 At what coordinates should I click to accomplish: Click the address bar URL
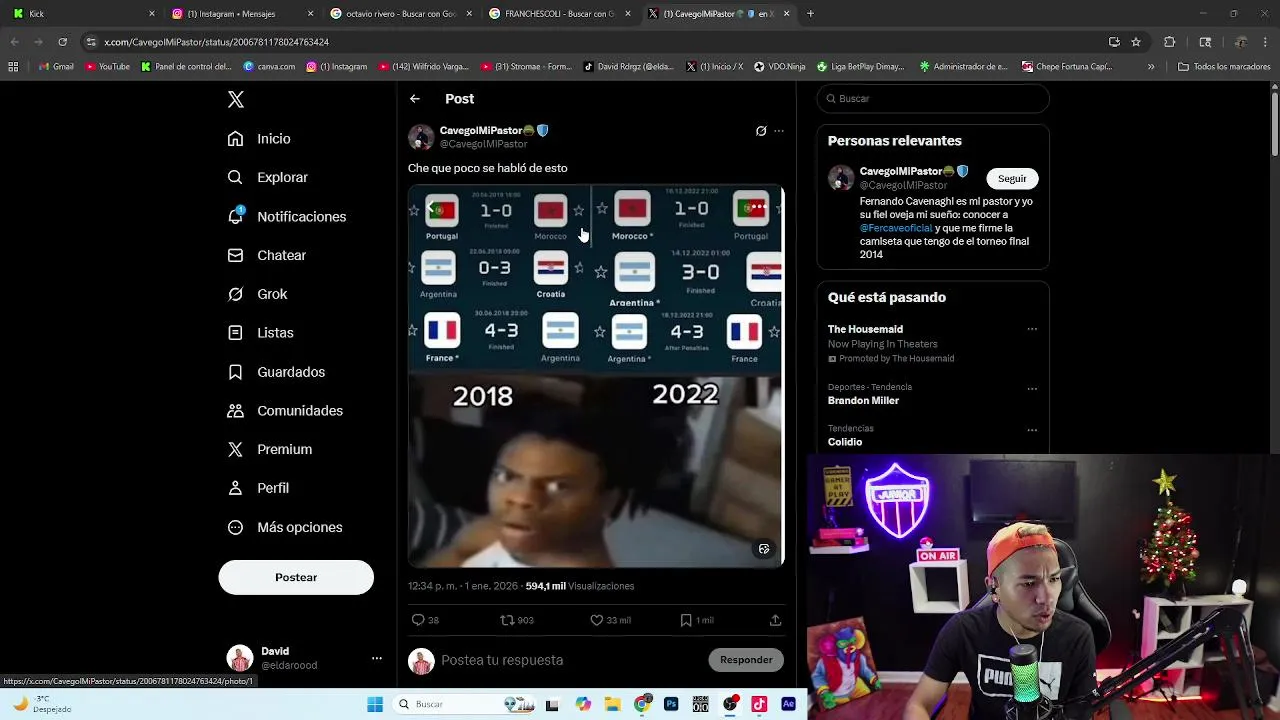(x=216, y=42)
